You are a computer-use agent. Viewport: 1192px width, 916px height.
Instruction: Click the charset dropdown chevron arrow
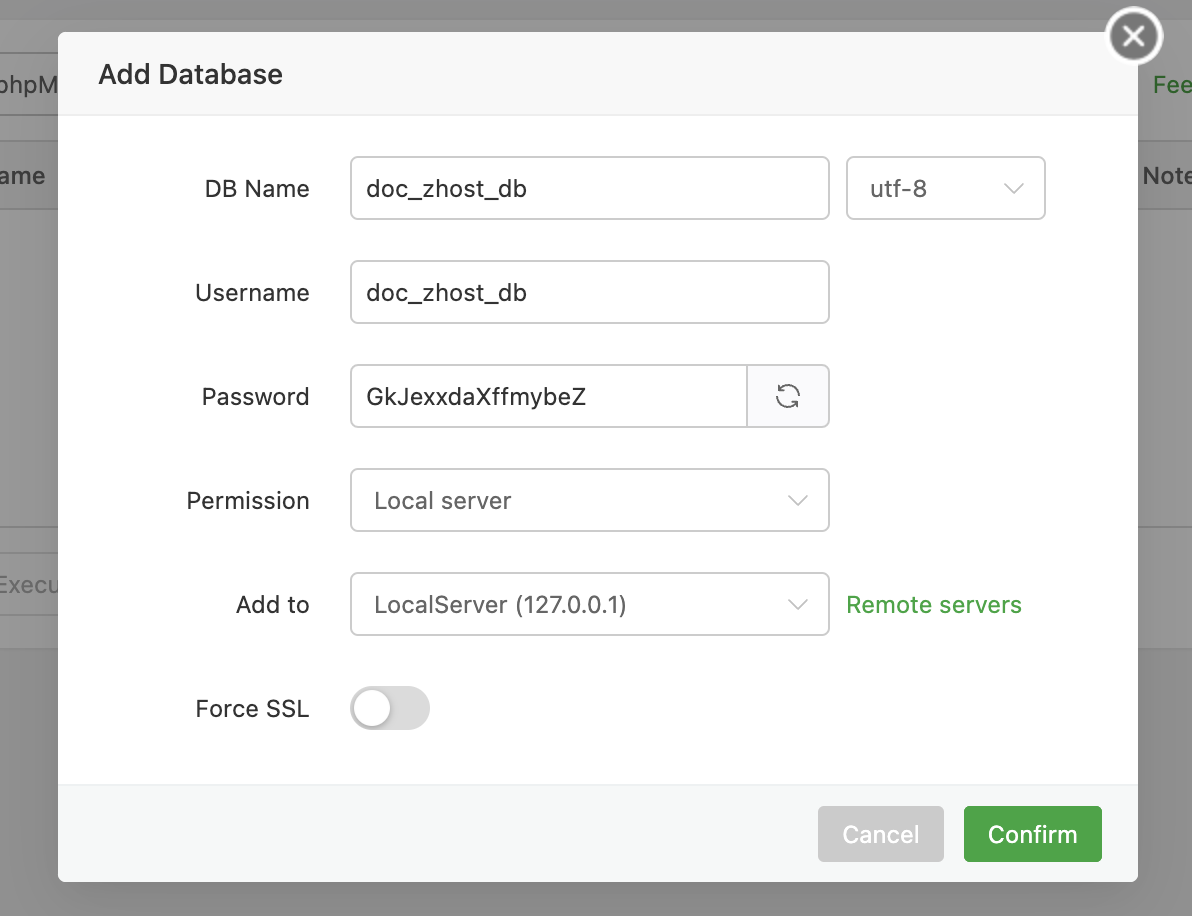[1013, 188]
